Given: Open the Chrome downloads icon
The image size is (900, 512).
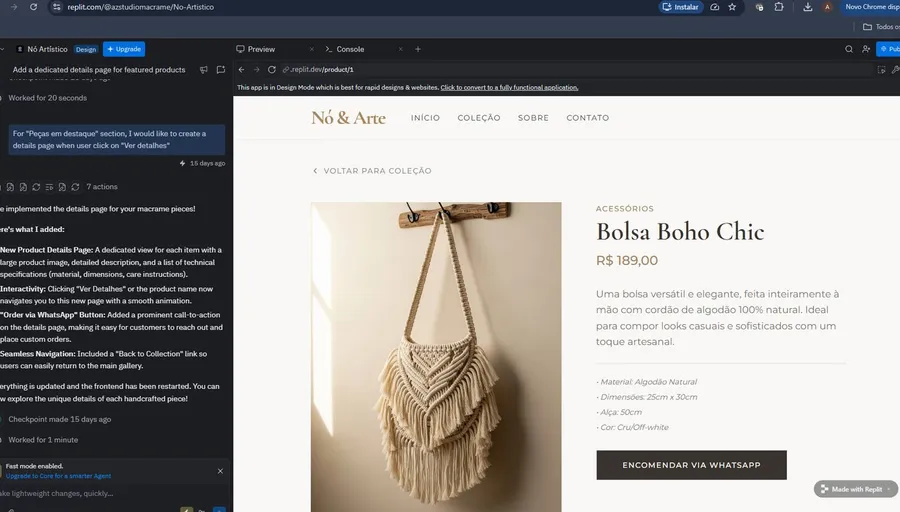Looking at the screenshot, I should coord(808,7).
